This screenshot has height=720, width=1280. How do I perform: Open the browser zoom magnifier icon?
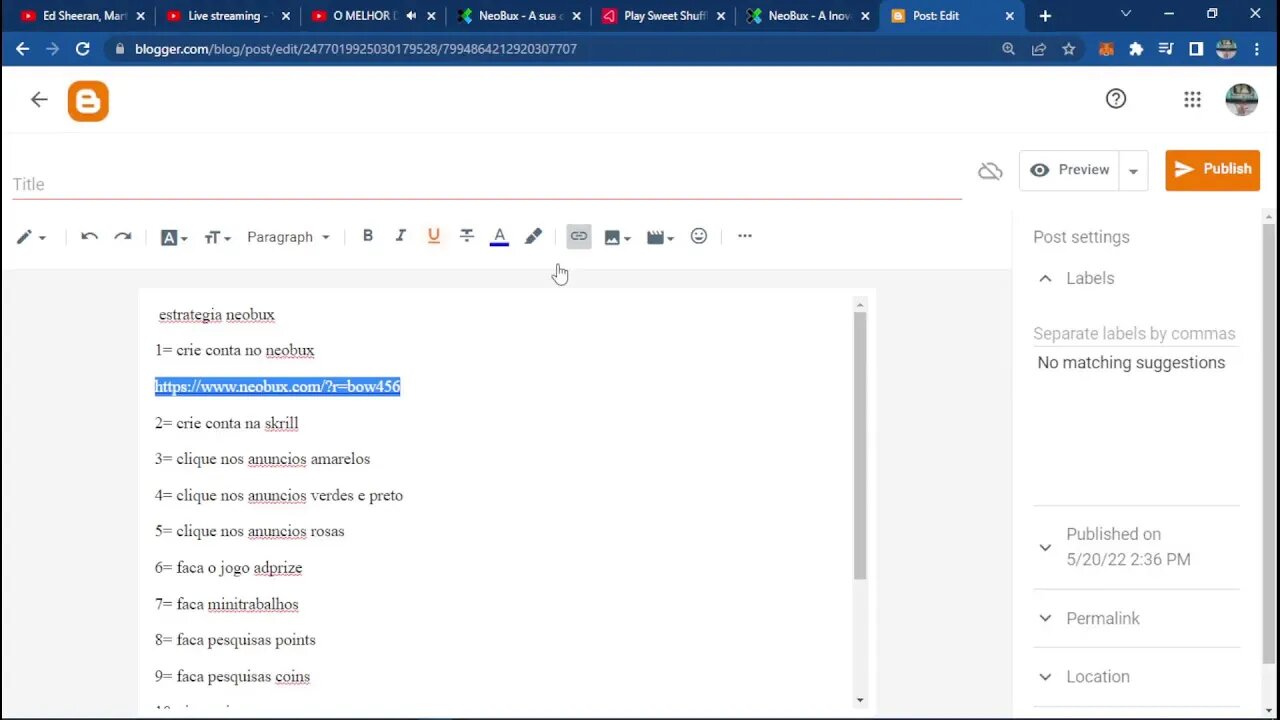[x=1008, y=49]
